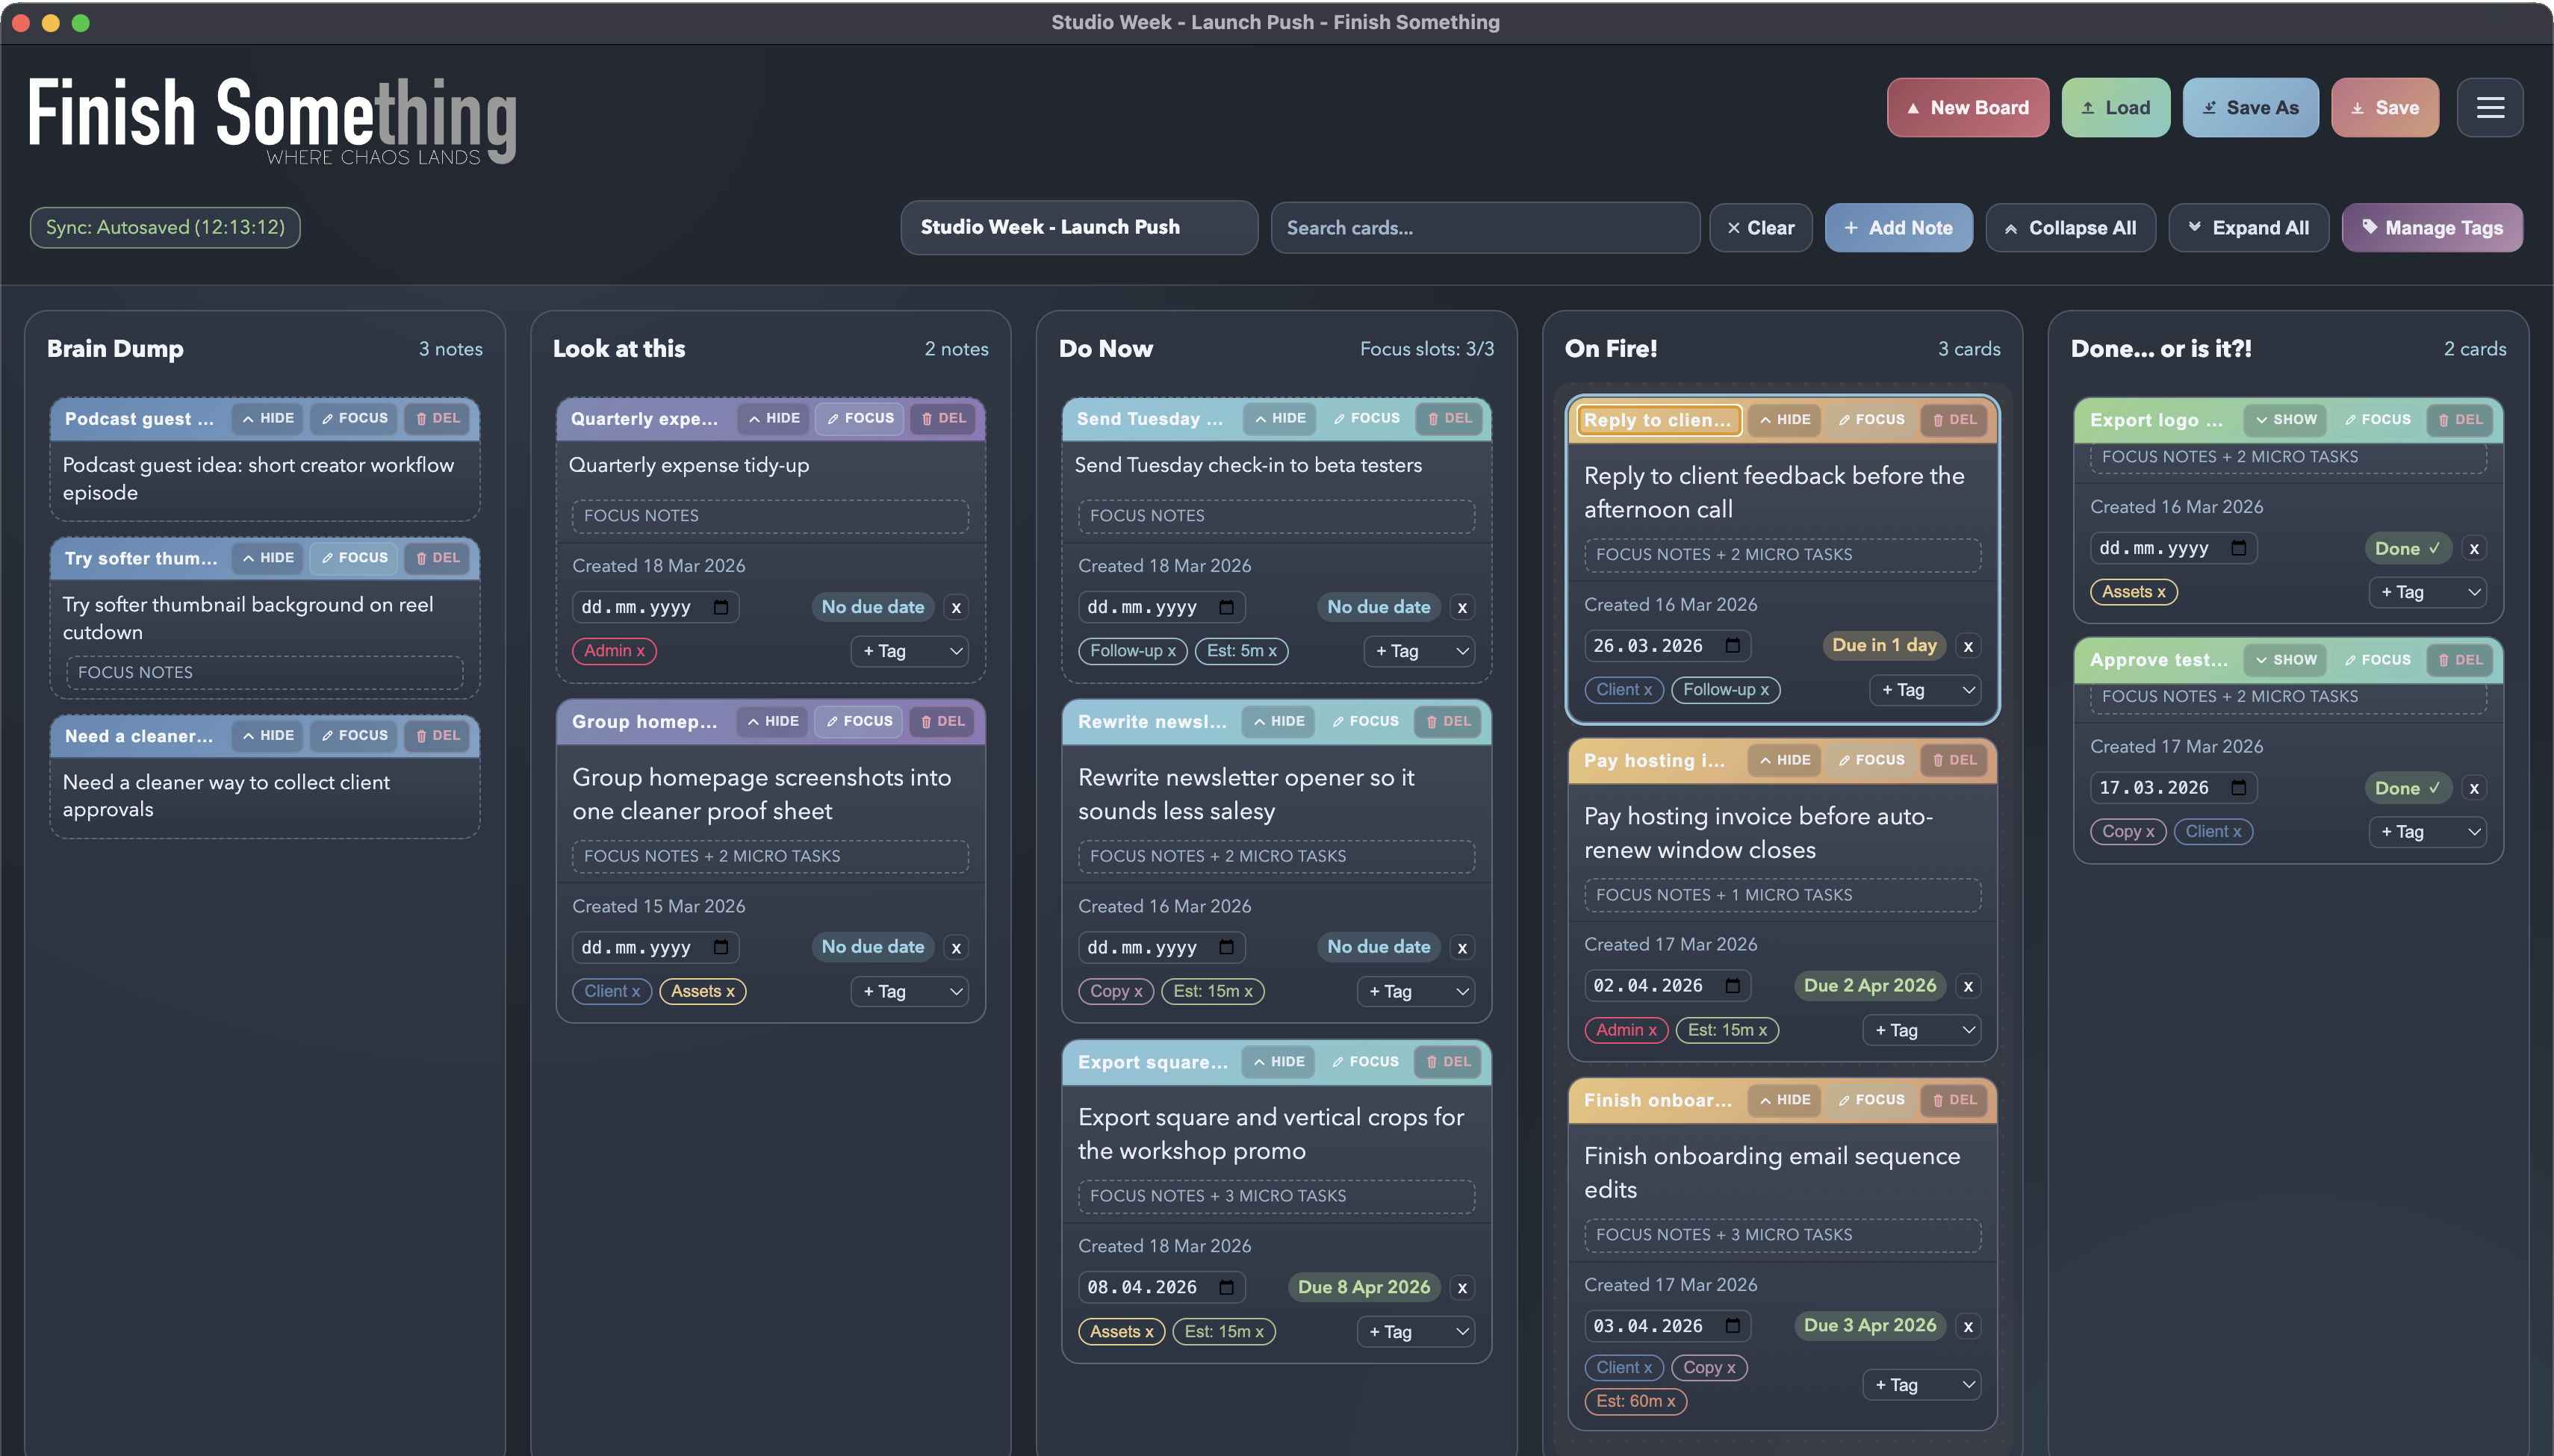Focus on the Finish onboarding email card
2554x1456 pixels.
1872,1100
